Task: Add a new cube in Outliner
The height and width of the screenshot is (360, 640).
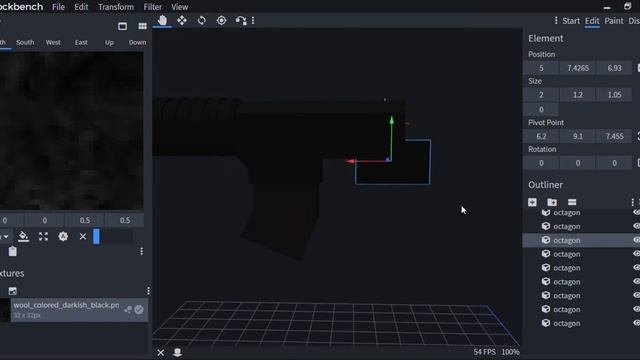Action: [x=532, y=202]
